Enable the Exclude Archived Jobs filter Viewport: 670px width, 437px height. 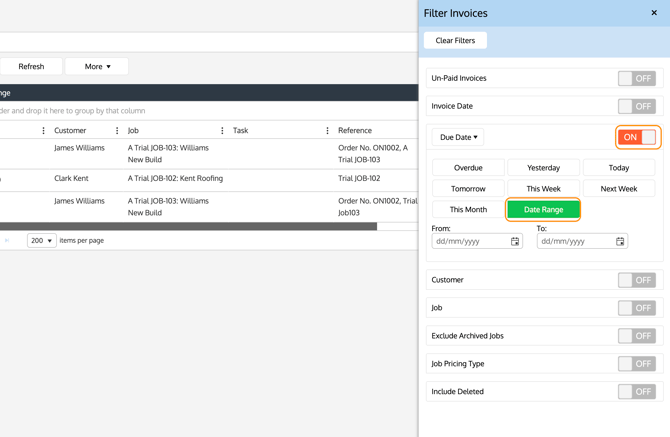[636, 336]
